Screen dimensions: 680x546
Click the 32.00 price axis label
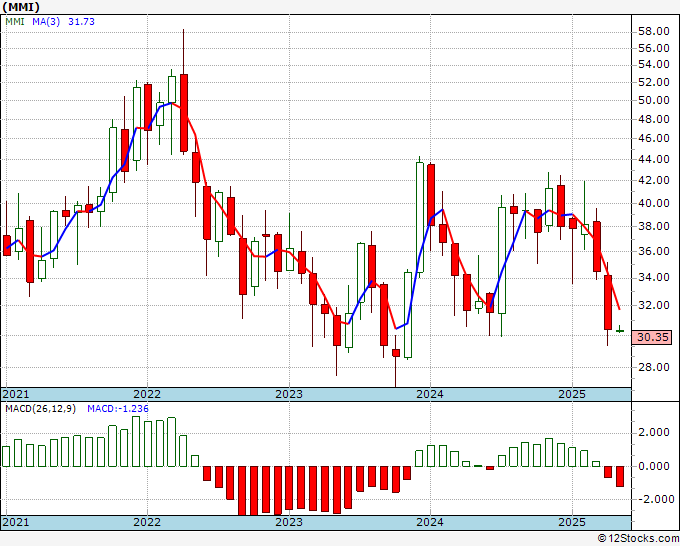click(654, 305)
